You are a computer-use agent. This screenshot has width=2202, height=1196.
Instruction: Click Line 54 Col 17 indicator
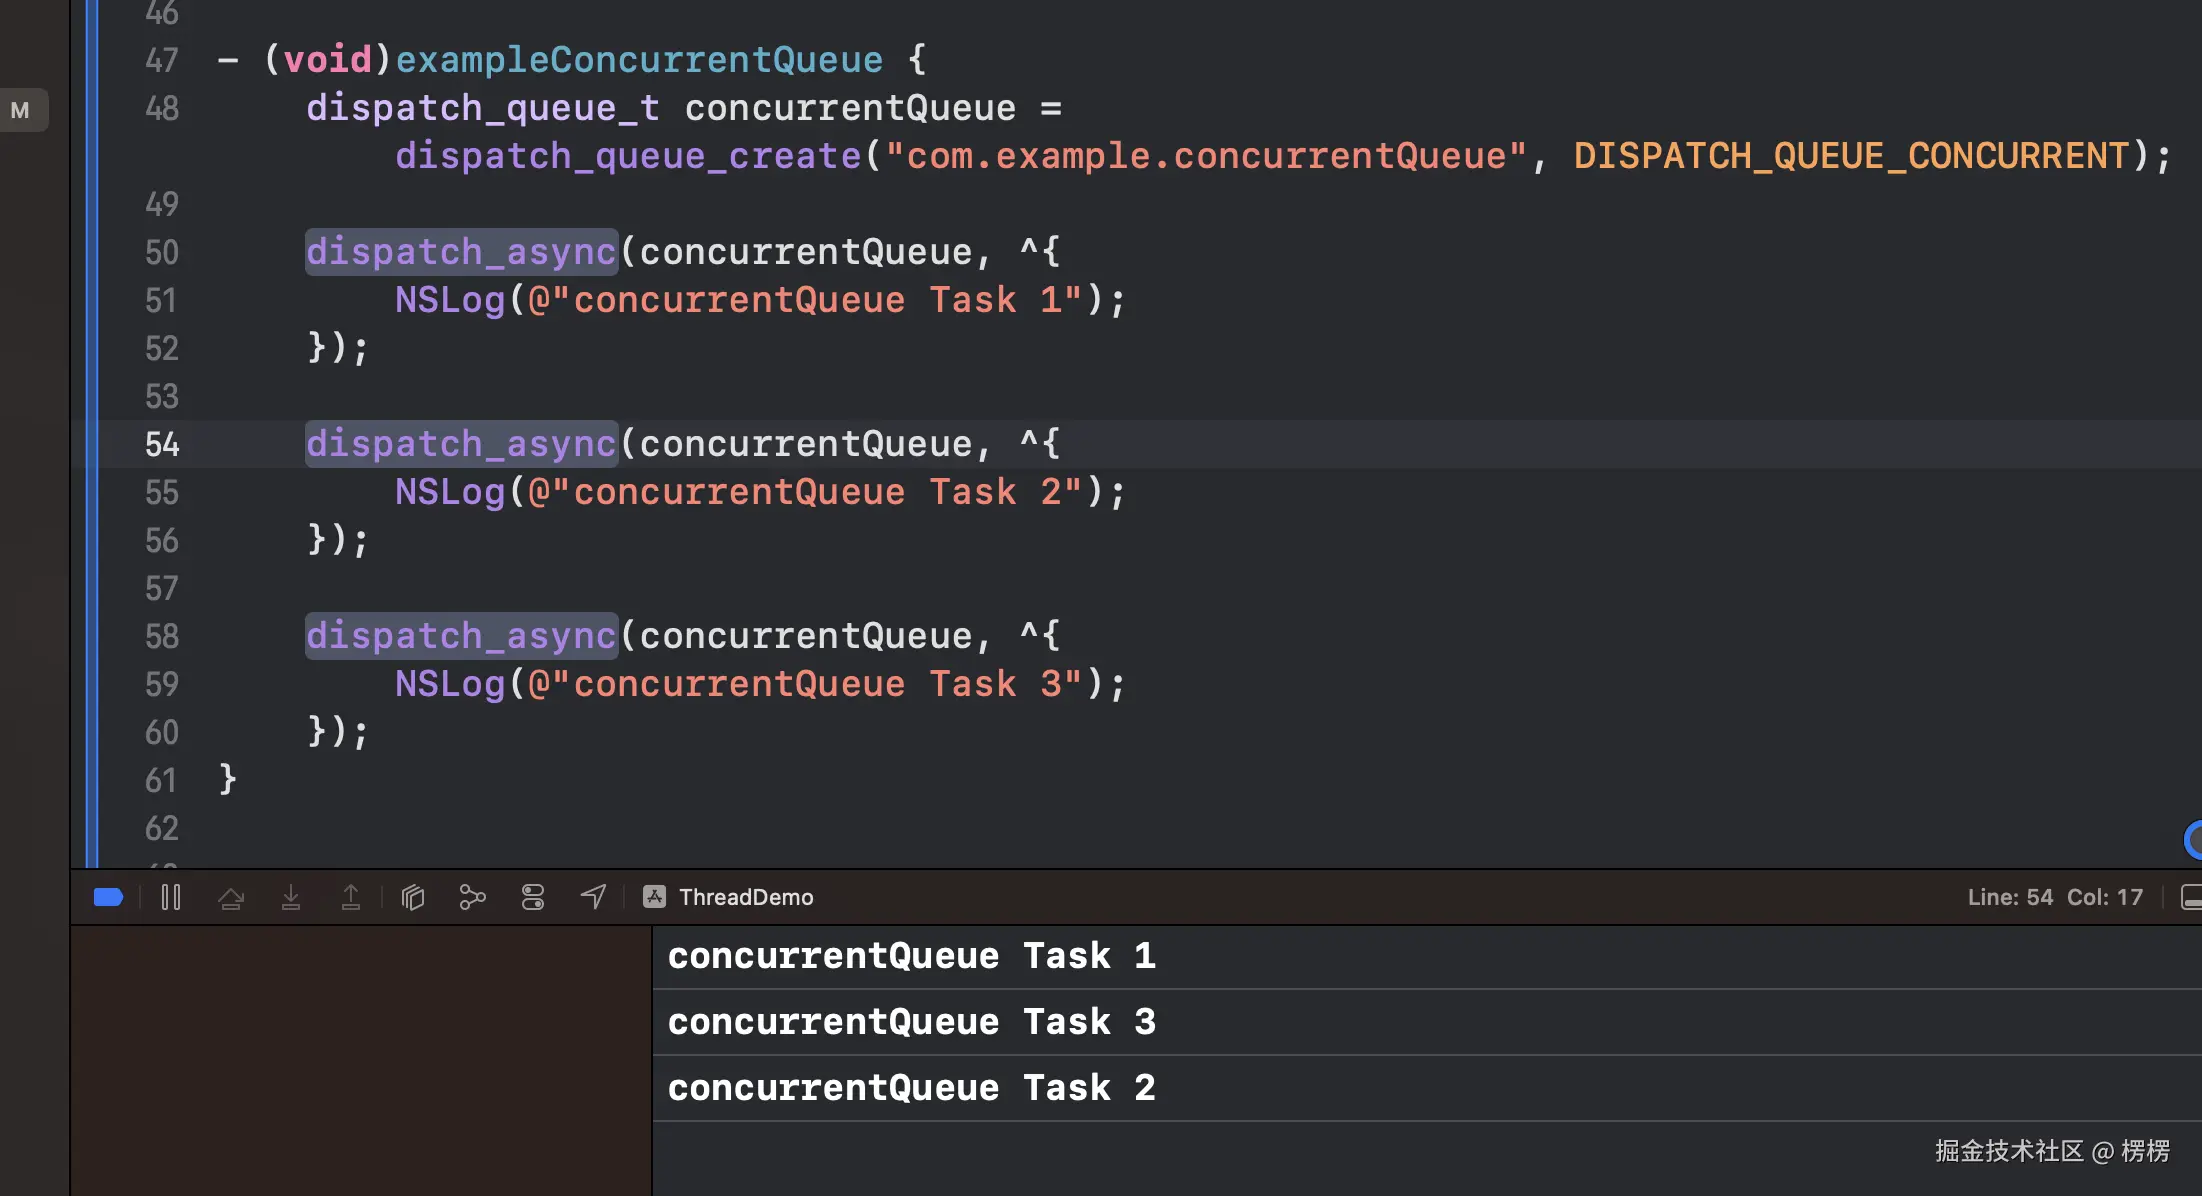click(x=2055, y=897)
